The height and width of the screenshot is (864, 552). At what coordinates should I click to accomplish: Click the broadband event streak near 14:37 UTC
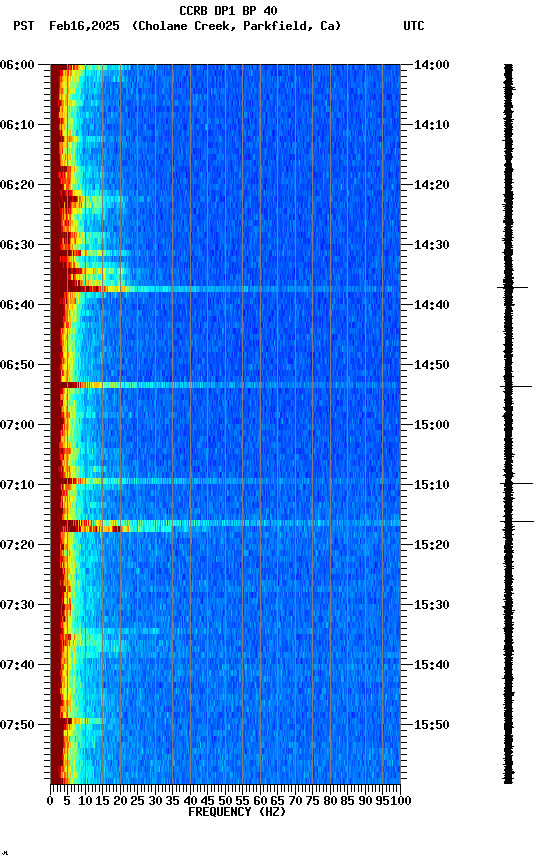click(225, 289)
